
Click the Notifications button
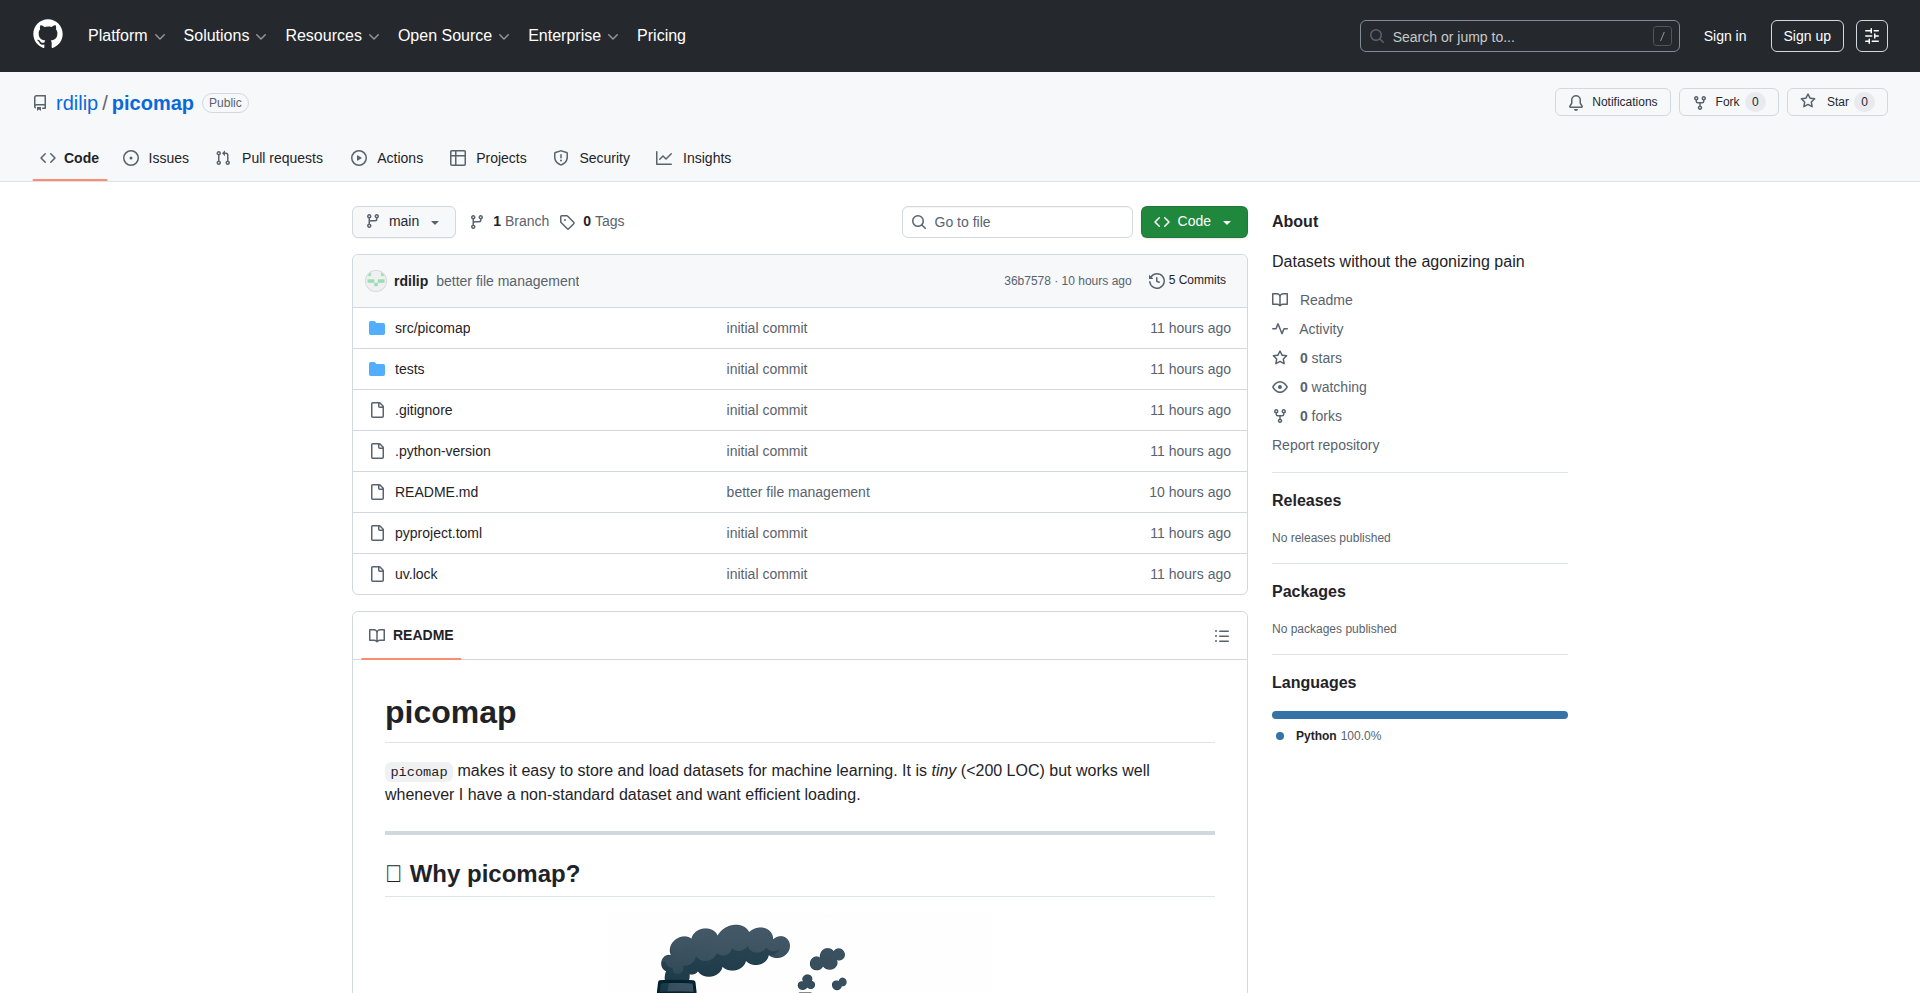1613,102
